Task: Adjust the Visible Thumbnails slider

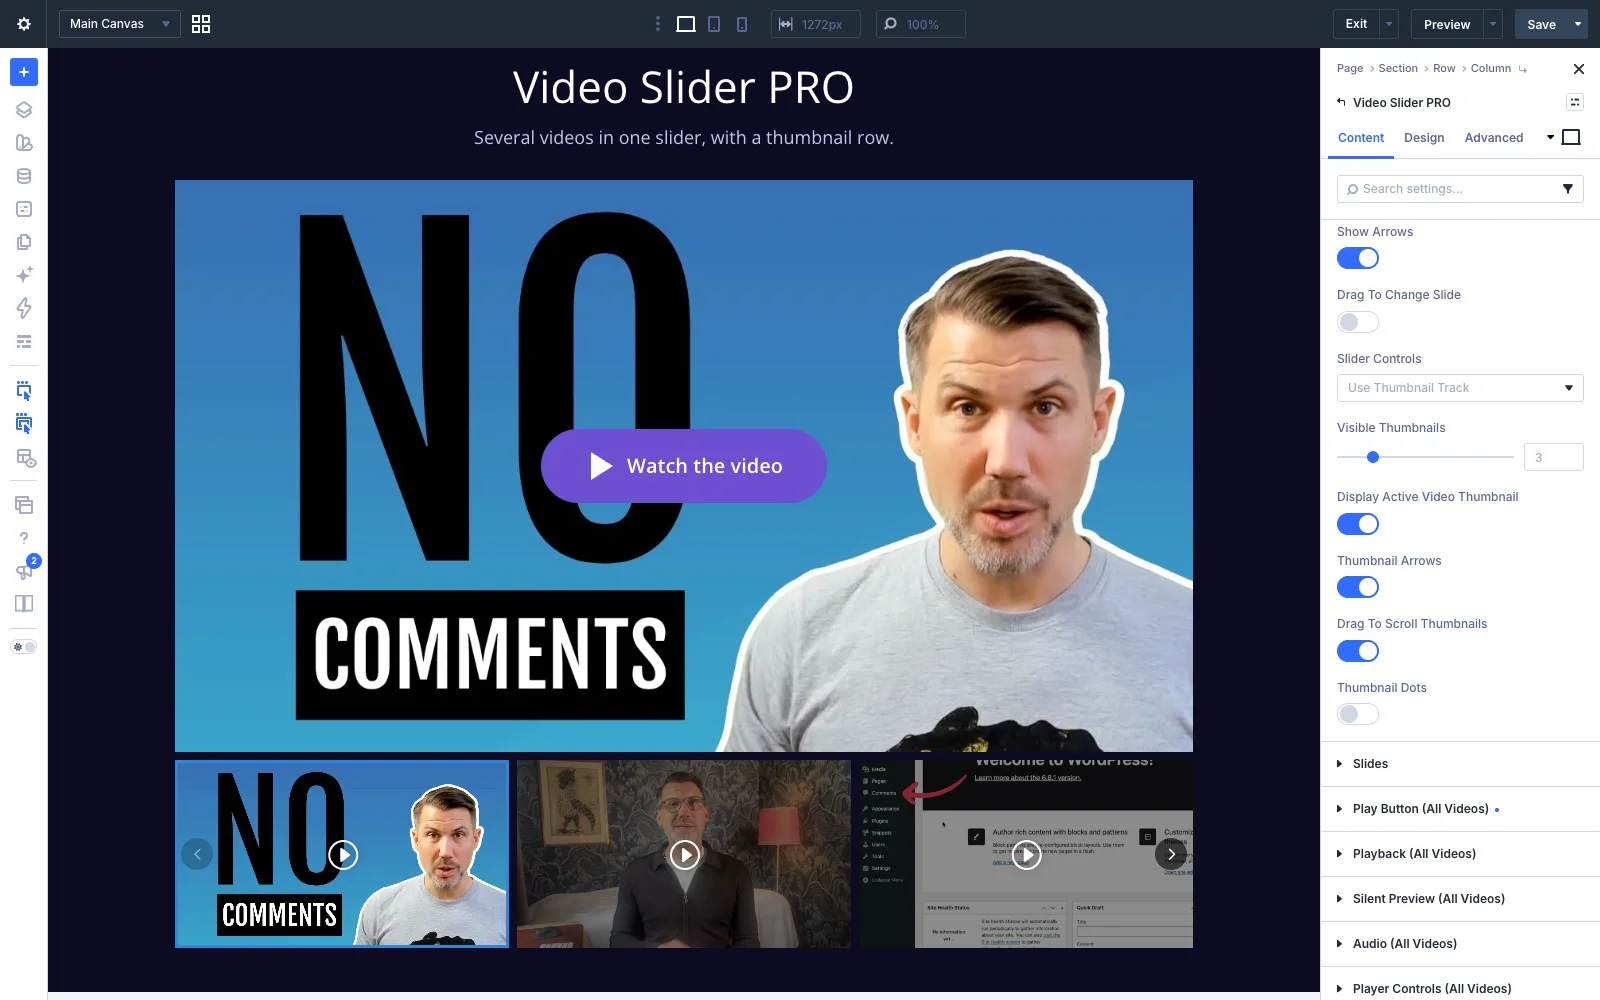Action: click(x=1373, y=457)
